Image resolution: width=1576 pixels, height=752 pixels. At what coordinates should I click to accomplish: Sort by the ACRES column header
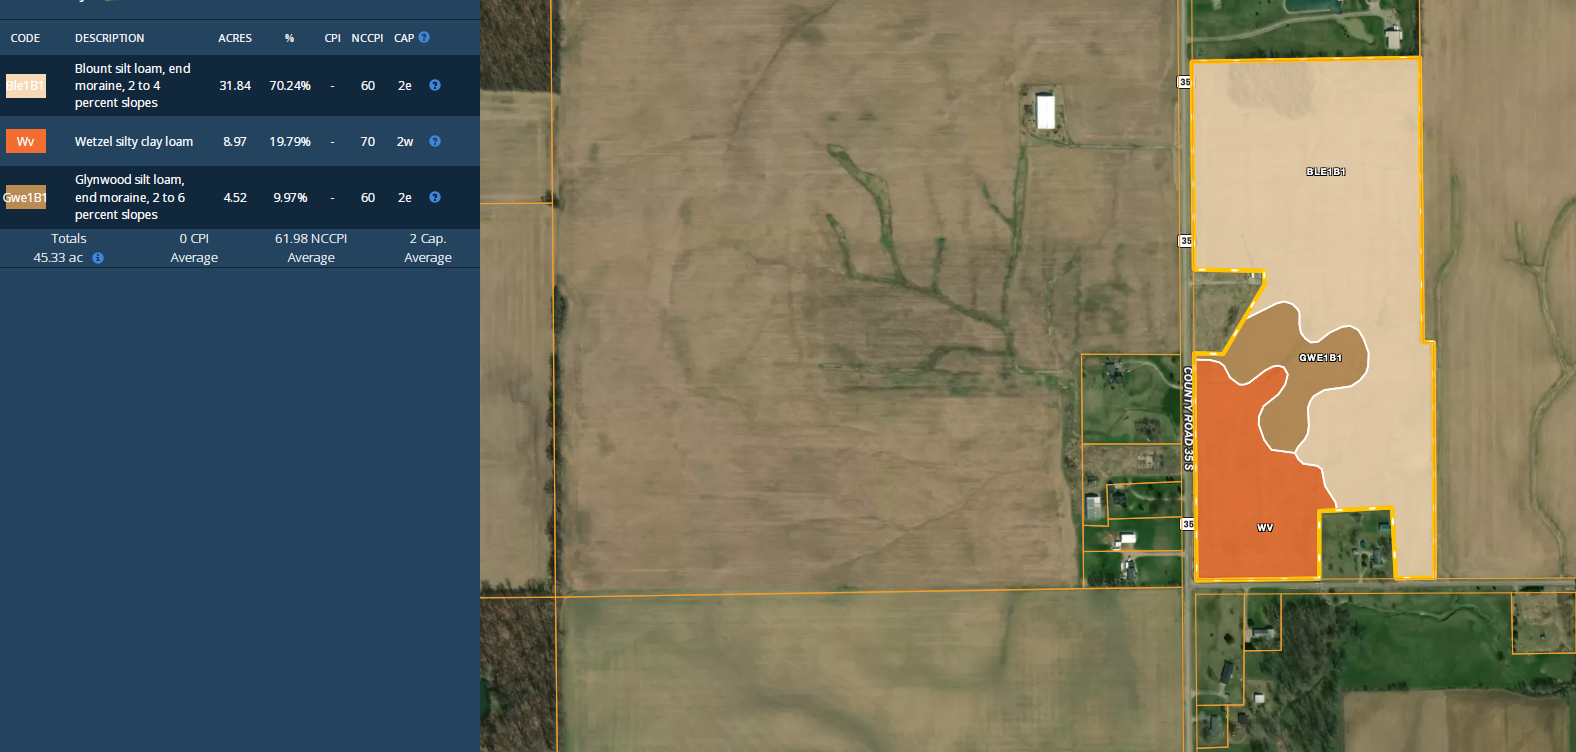pyautogui.click(x=235, y=38)
